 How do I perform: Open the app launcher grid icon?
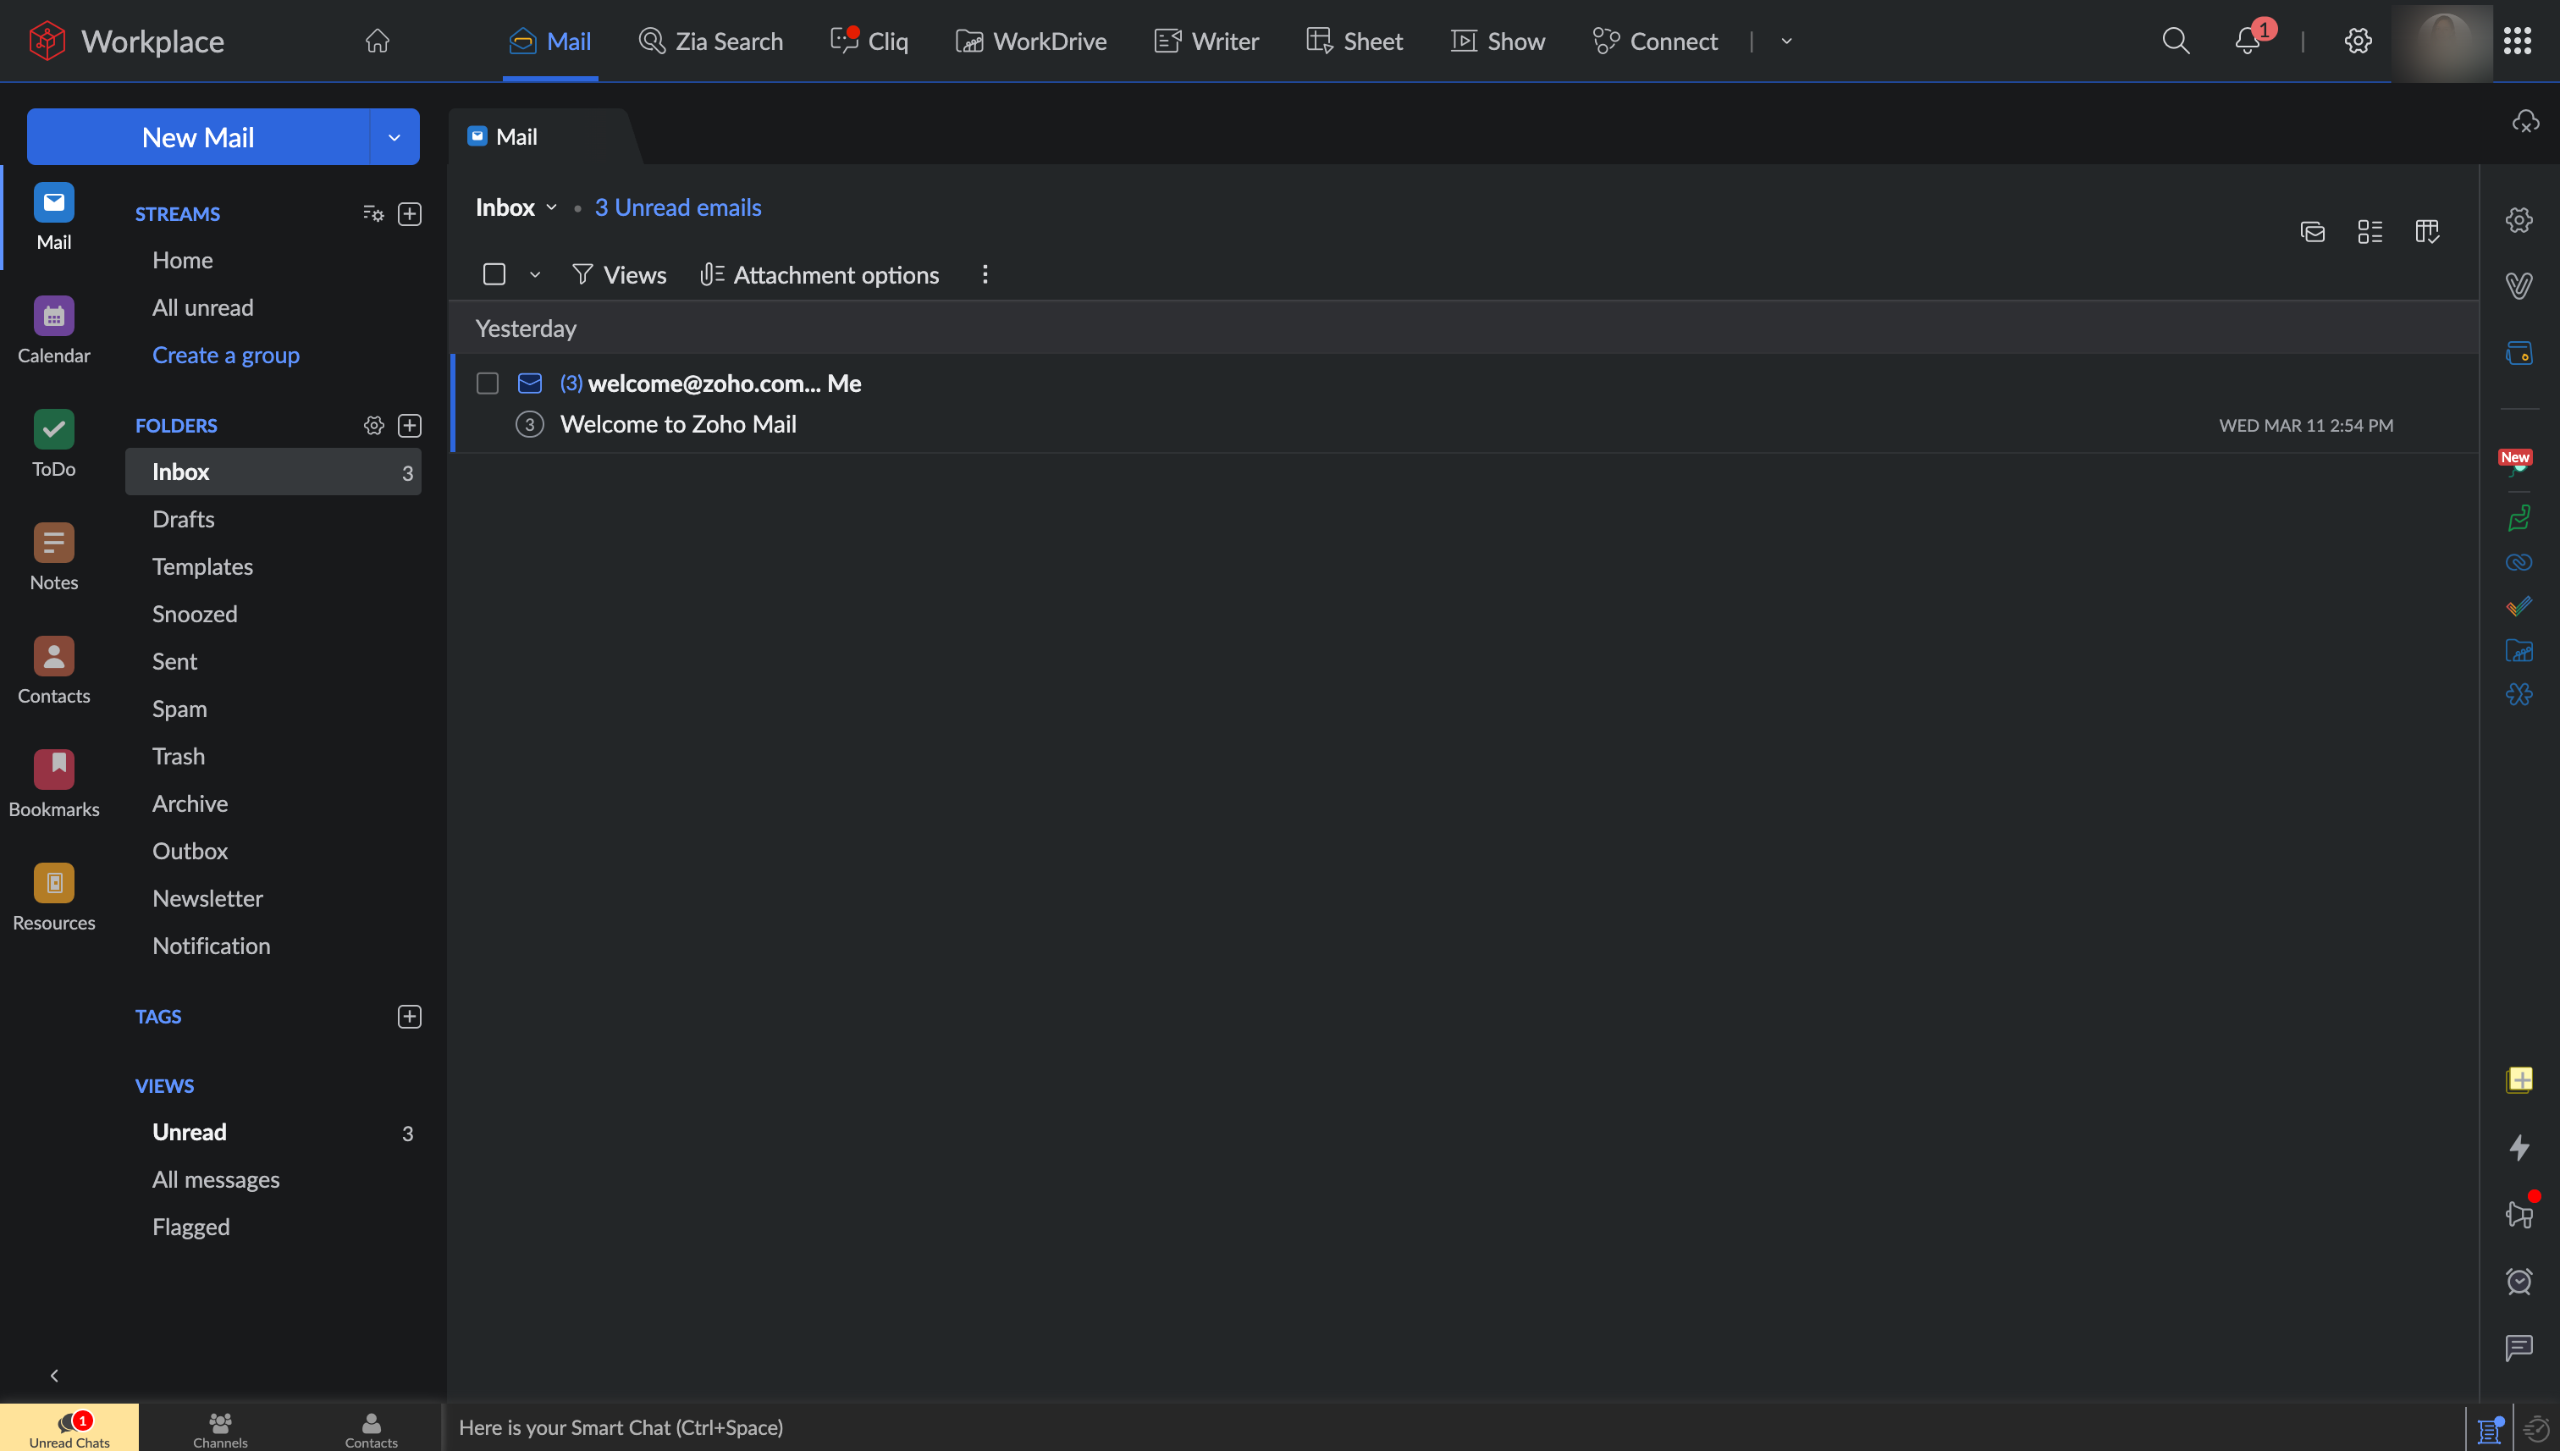click(2517, 41)
